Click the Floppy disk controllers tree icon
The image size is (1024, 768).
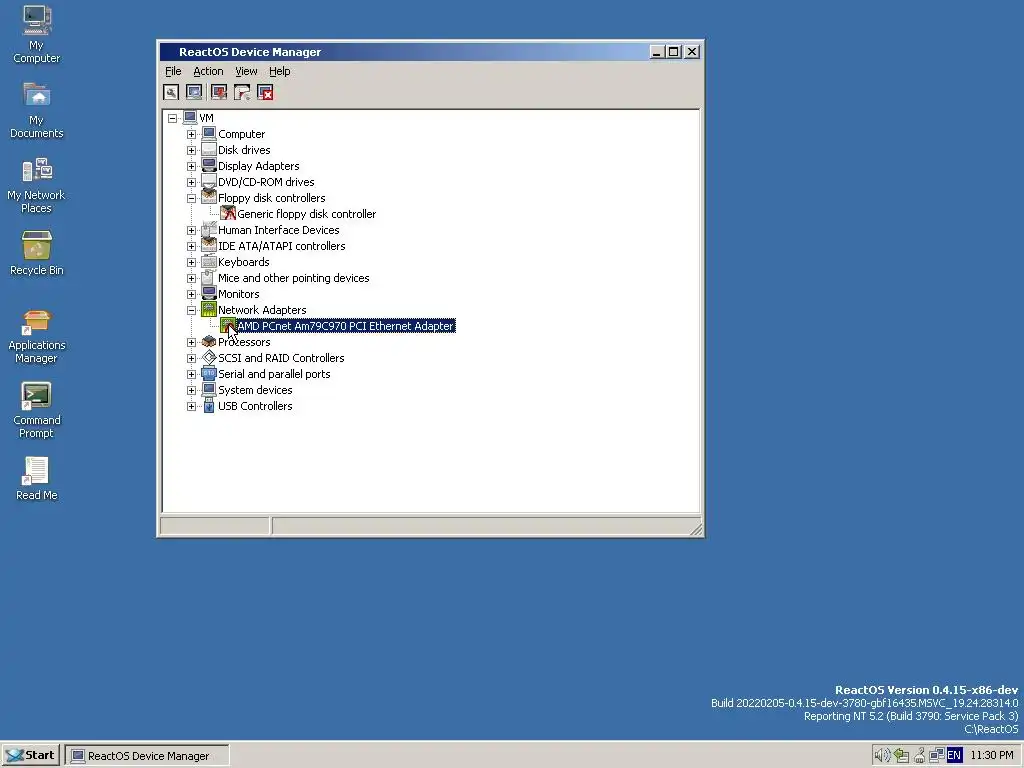209,197
